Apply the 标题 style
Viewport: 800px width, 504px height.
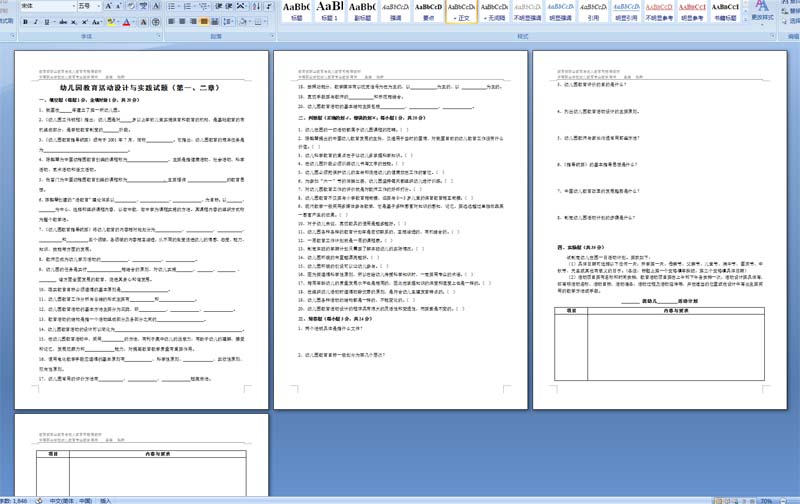point(296,12)
